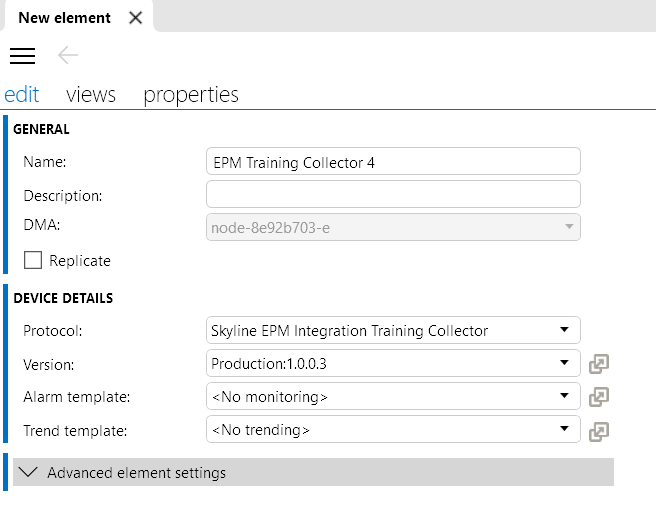
Task: Open the Alarm template dropdown
Action: [393, 396]
